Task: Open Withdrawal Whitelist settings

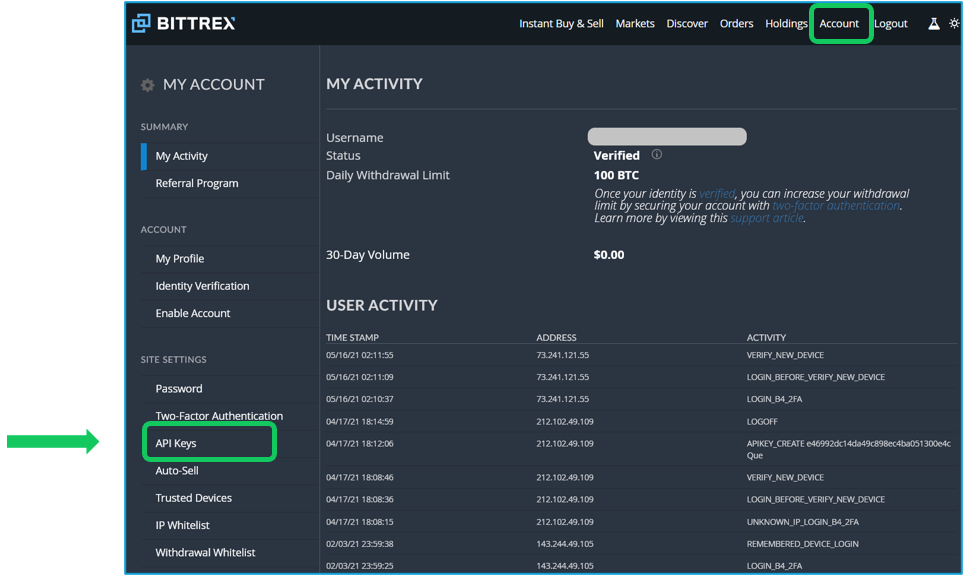Action: [x=205, y=552]
